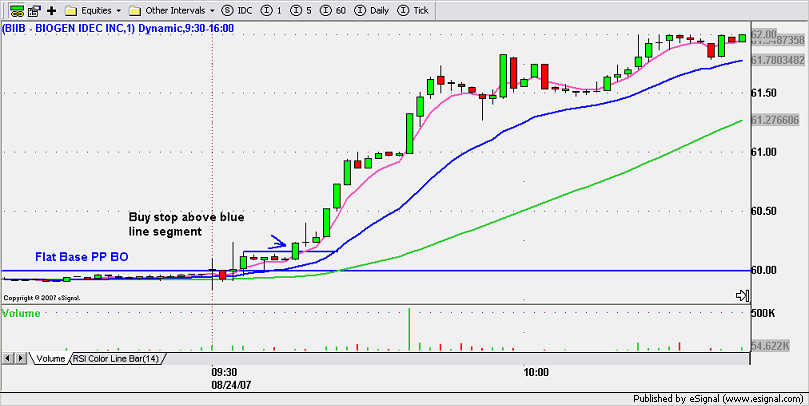Click the 08/24/07 date label
Image resolution: width=809 pixels, height=406 pixels.
click(x=231, y=385)
